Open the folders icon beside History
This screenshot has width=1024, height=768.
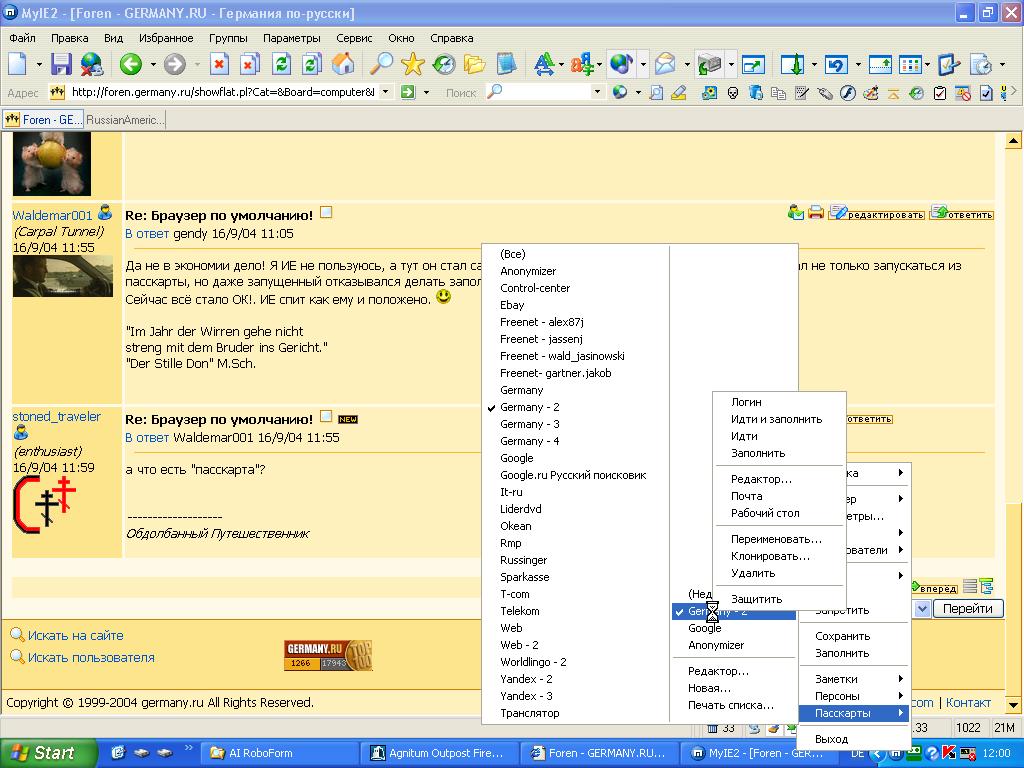tap(475, 64)
